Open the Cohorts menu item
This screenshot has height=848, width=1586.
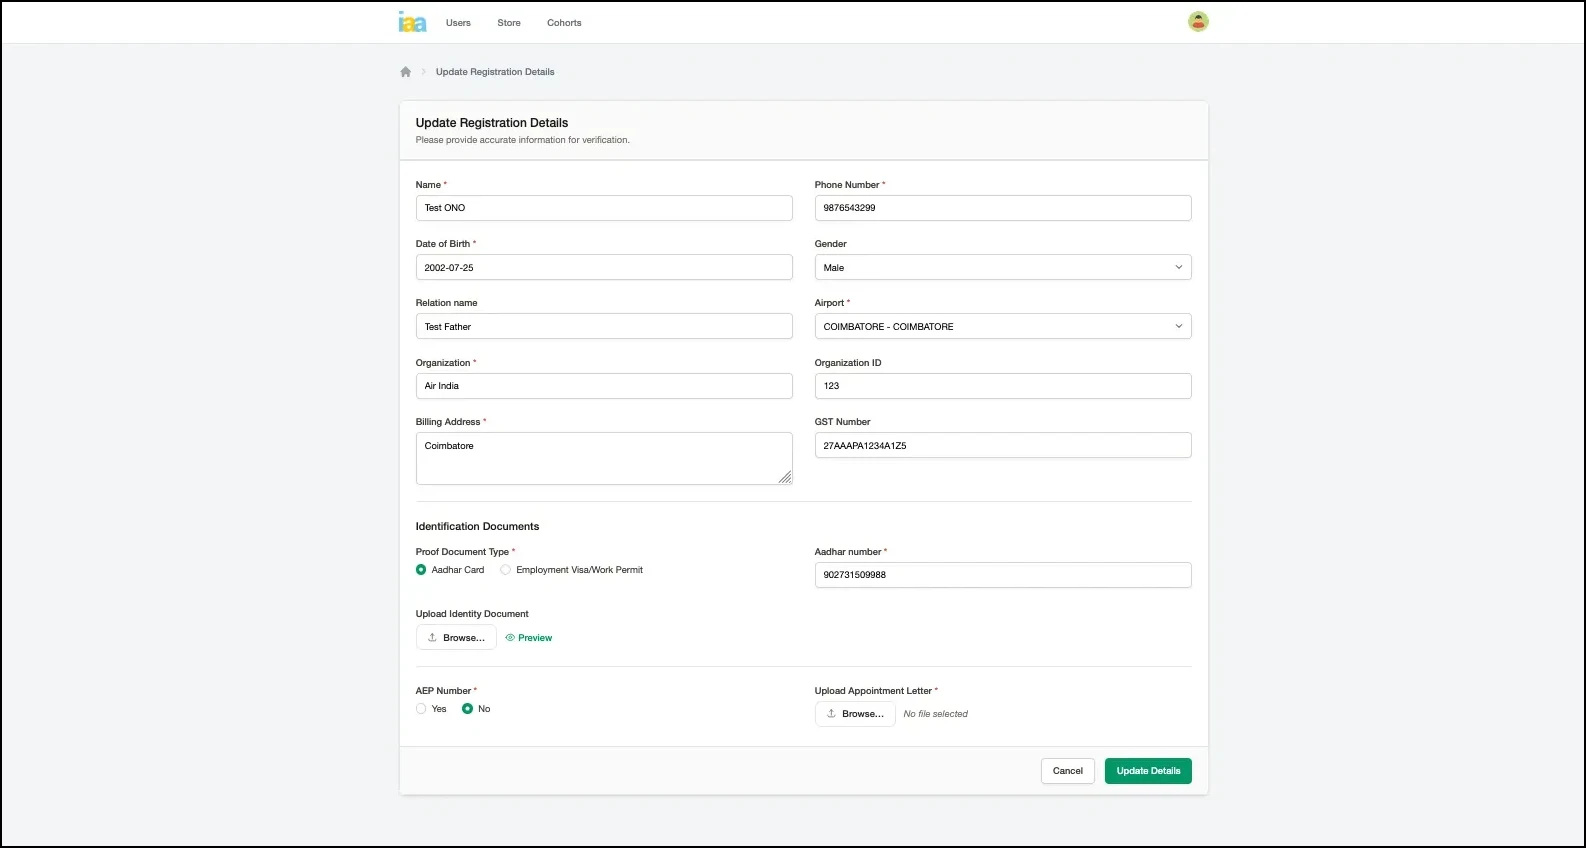point(564,23)
